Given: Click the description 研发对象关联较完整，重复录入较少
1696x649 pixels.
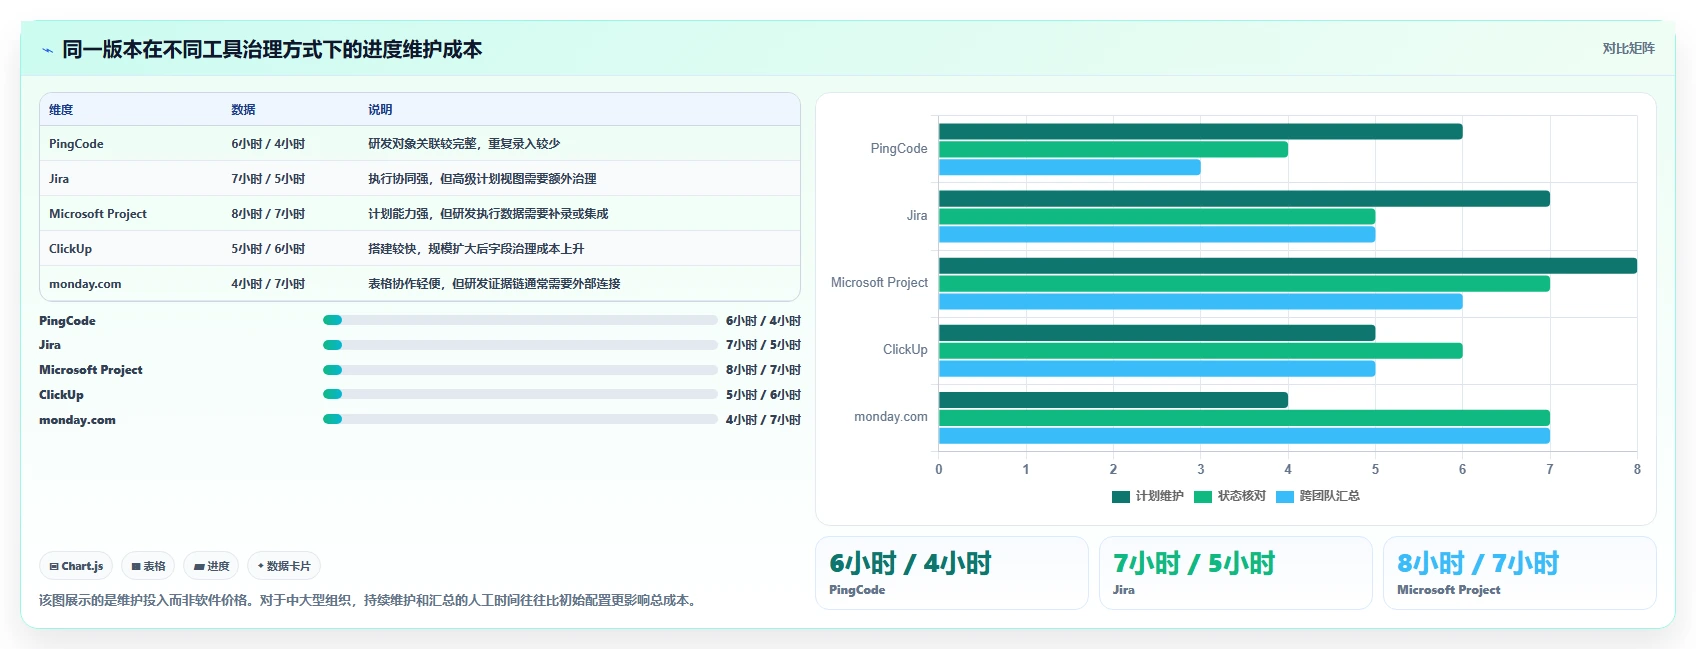Looking at the screenshot, I should 464,144.
